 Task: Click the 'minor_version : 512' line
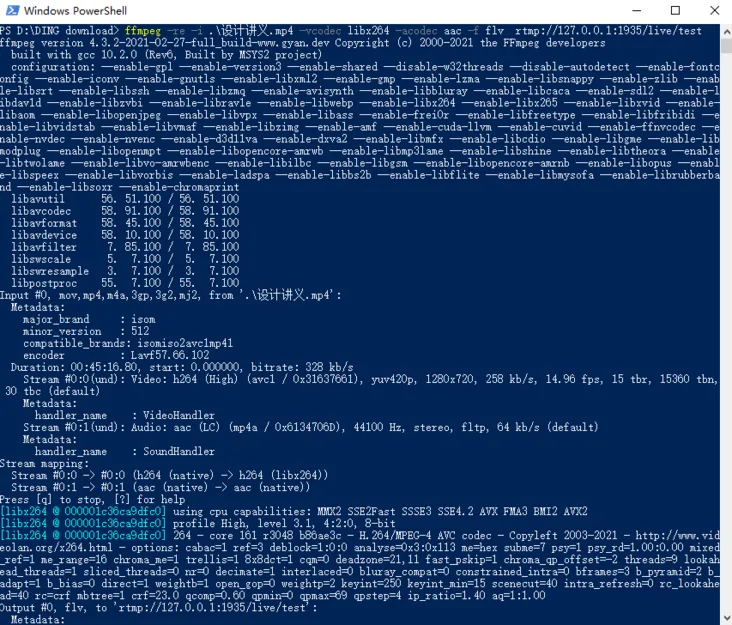(x=86, y=331)
